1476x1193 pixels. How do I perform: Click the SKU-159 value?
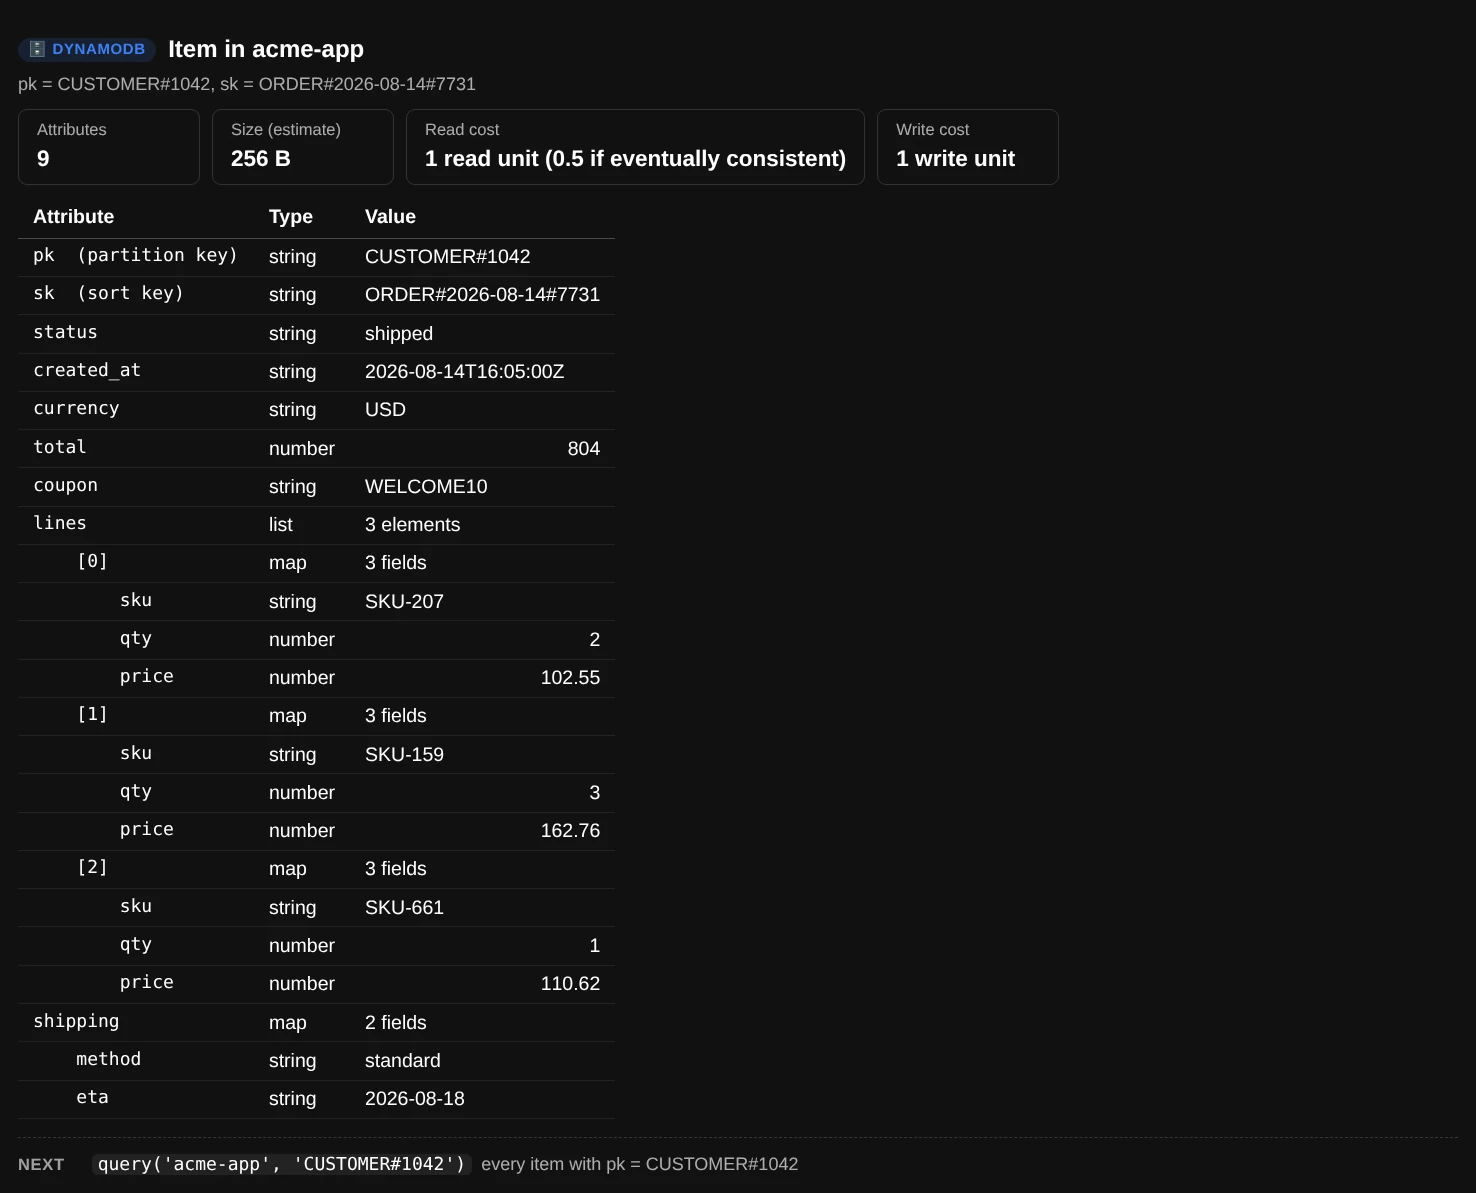pos(404,755)
